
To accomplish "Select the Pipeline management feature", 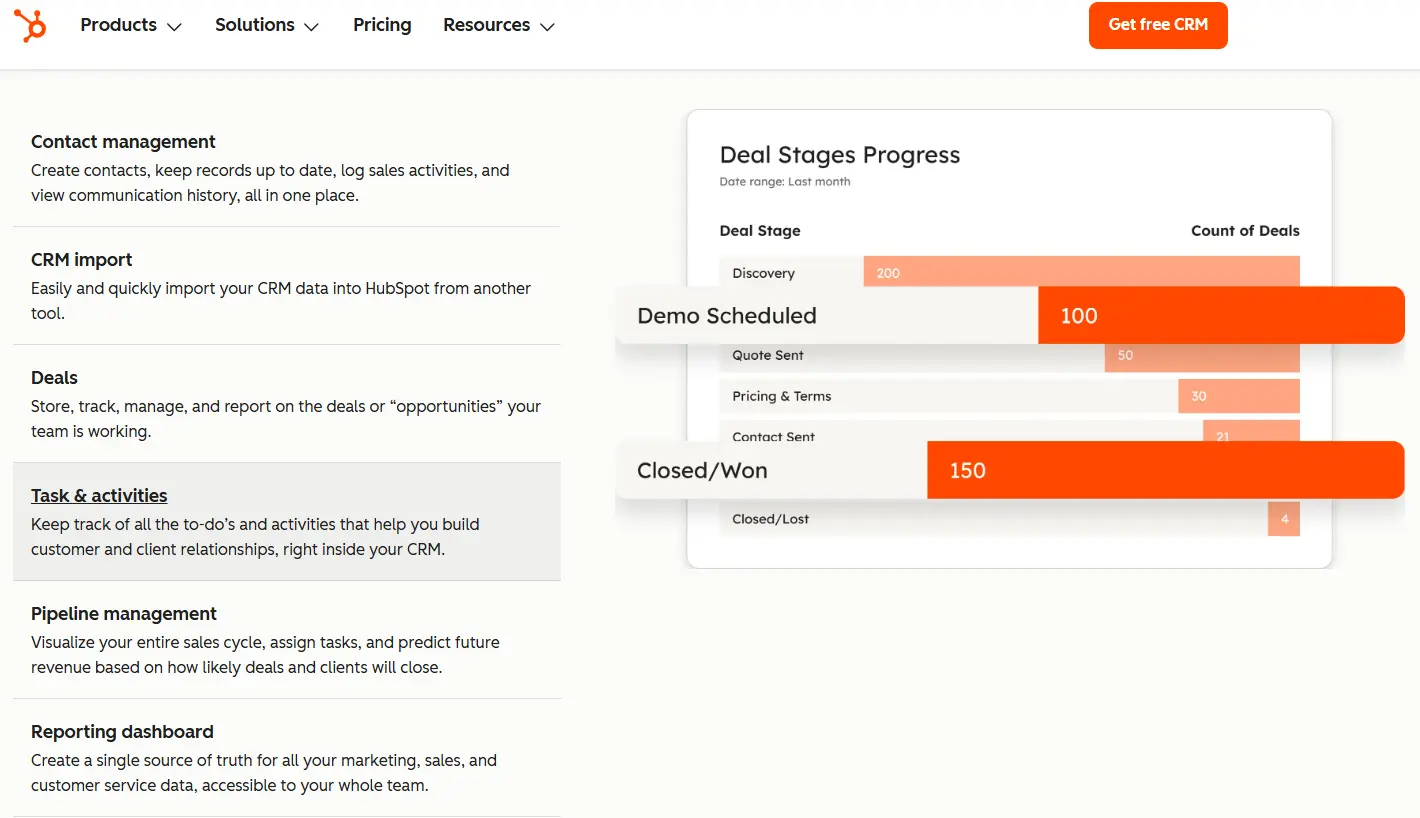I will [x=124, y=613].
